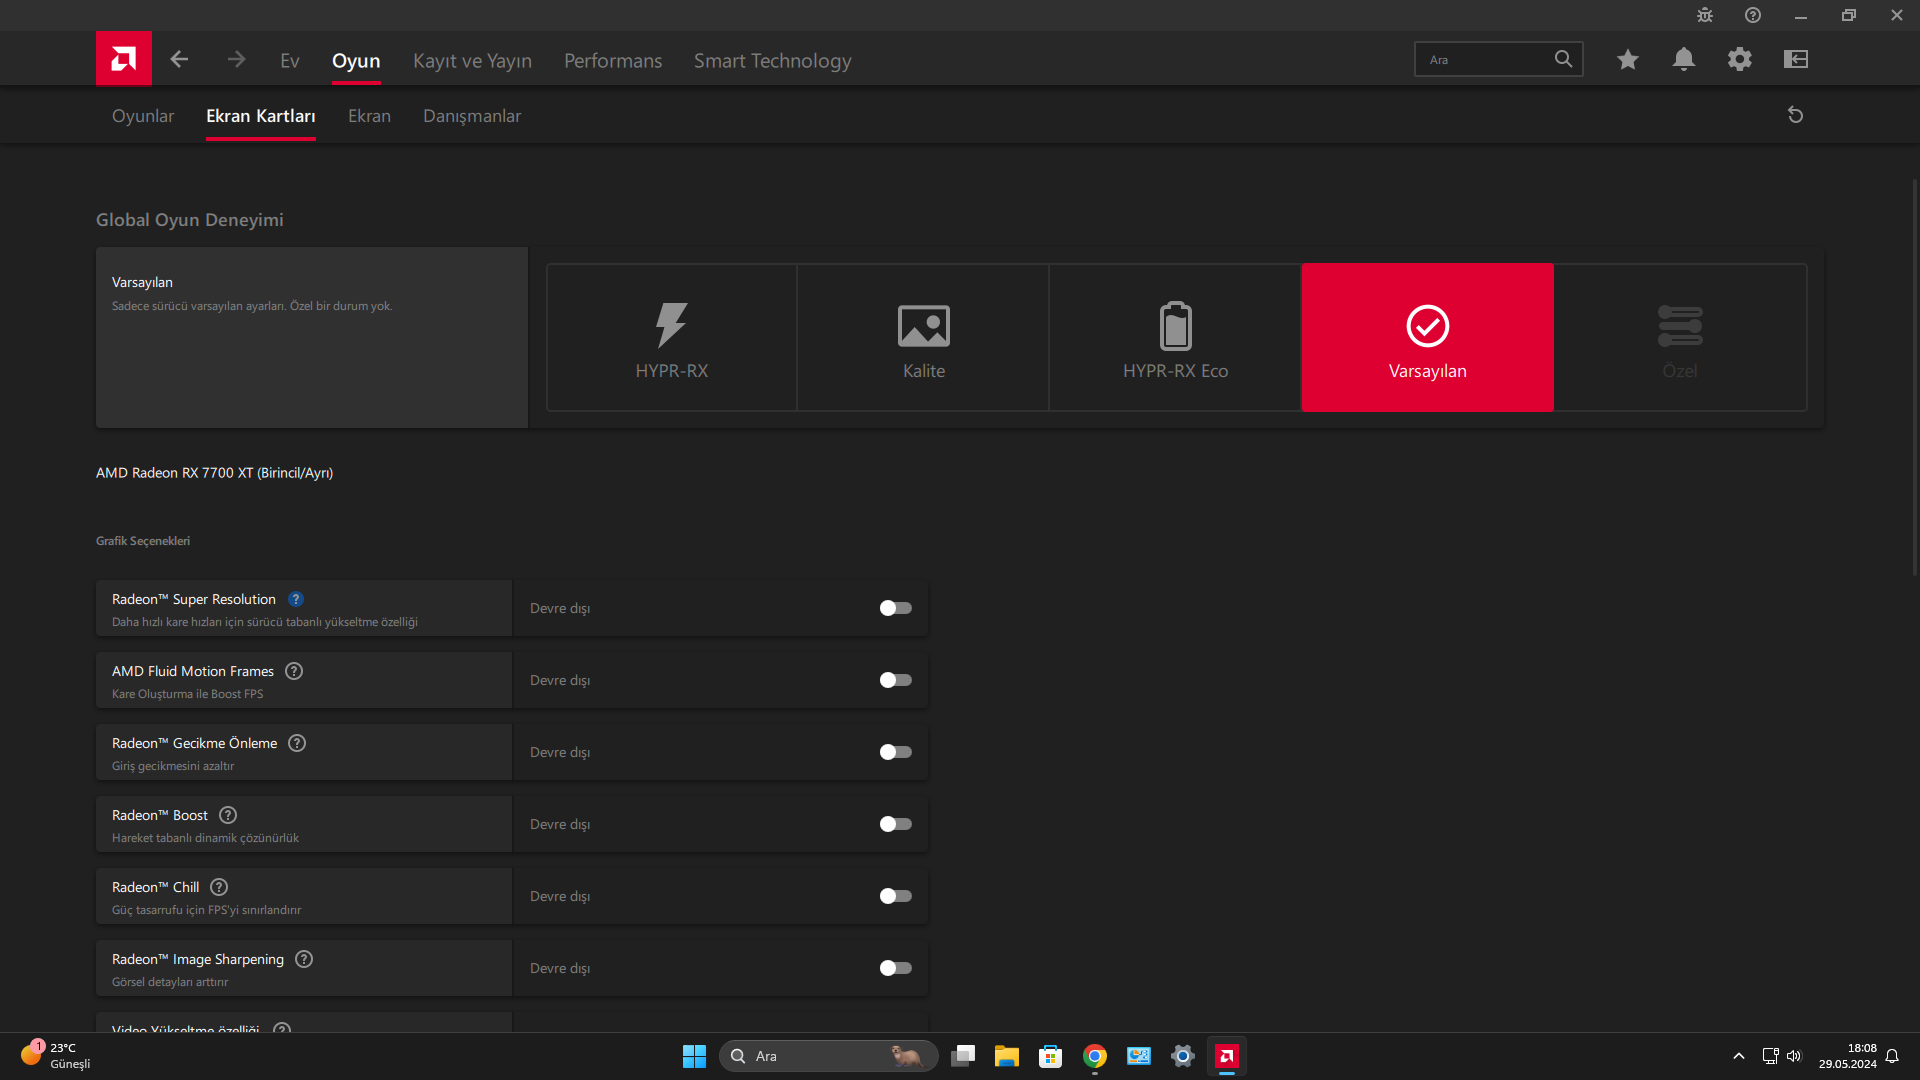Viewport: 1920px width, 1080px height.
Task: Switch to the Oyun tab
Action: pos(356,61)
